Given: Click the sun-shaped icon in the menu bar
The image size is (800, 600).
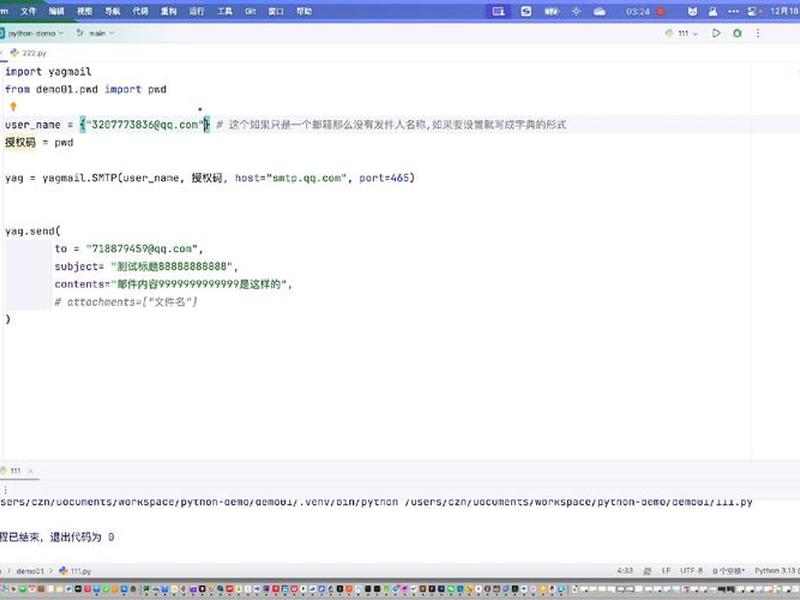Looking at the screenshot, I should coord(577,11).
